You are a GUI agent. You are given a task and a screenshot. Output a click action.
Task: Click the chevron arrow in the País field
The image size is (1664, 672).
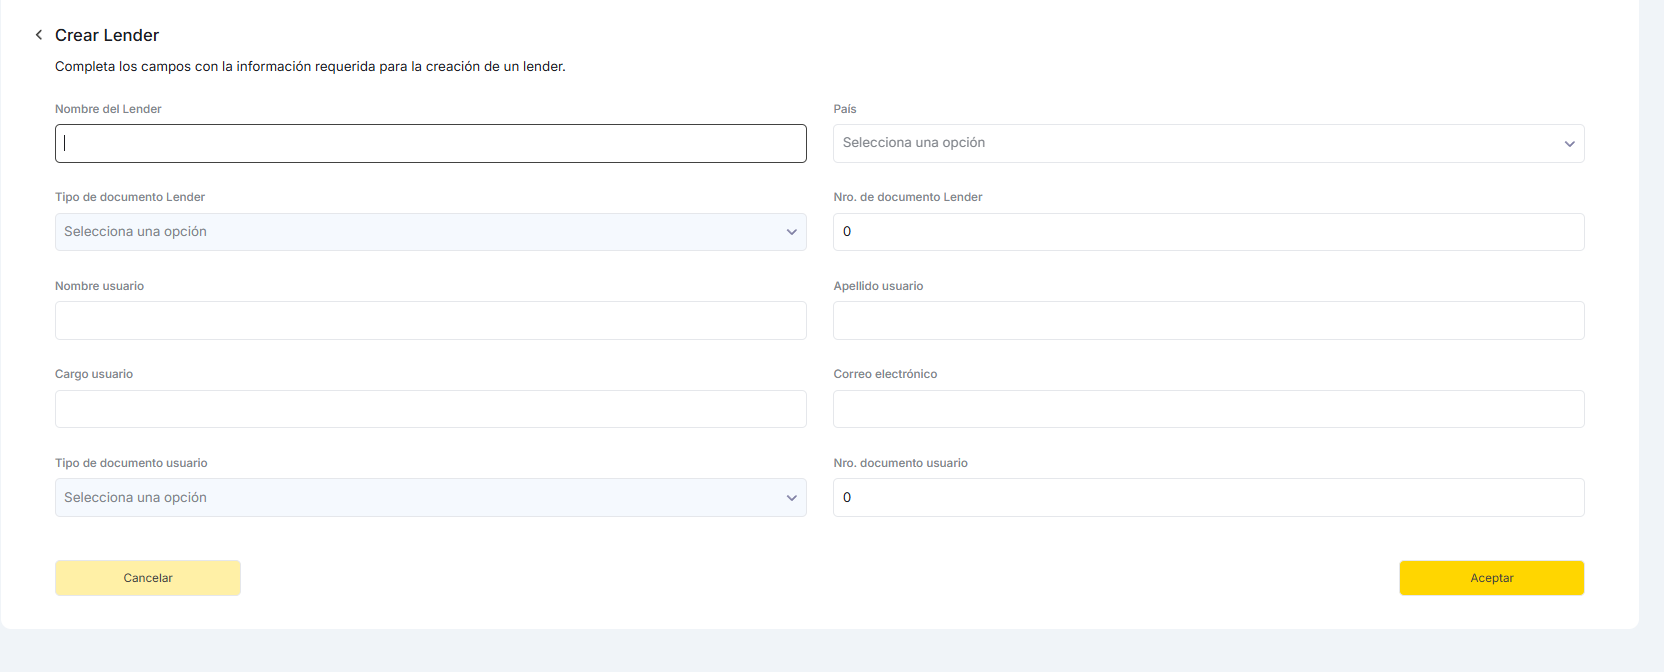click(x=1569, y=144)
